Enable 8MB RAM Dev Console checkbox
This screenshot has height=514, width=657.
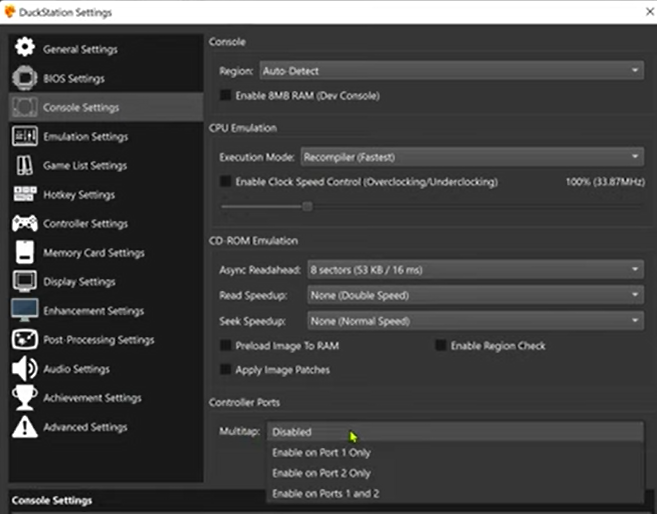225,96
